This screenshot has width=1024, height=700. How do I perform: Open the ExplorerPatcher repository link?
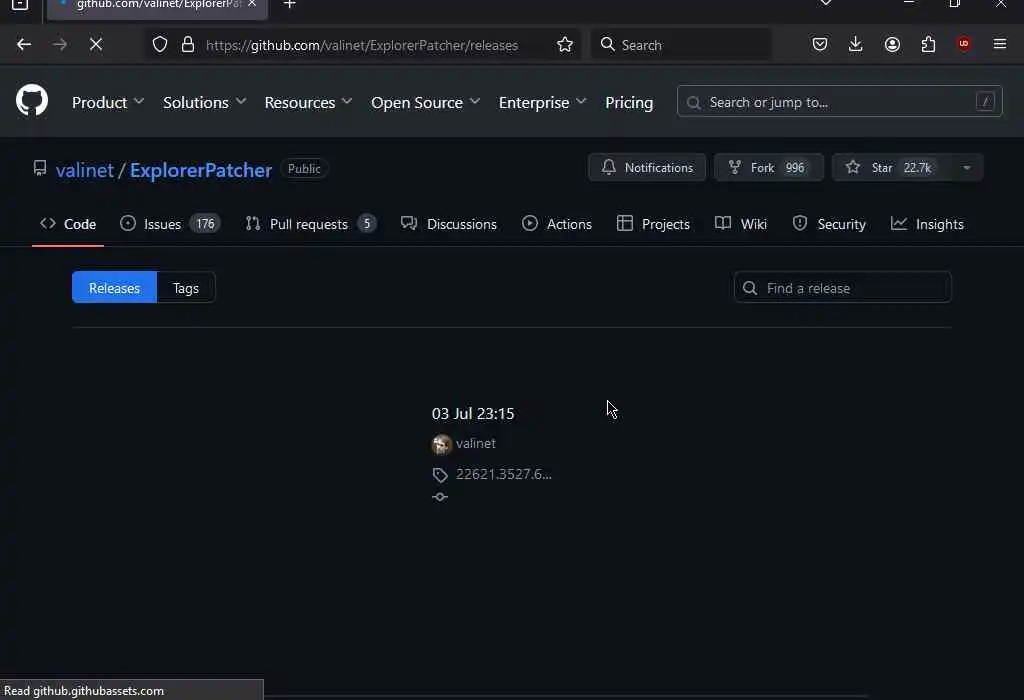pos(200,170)
